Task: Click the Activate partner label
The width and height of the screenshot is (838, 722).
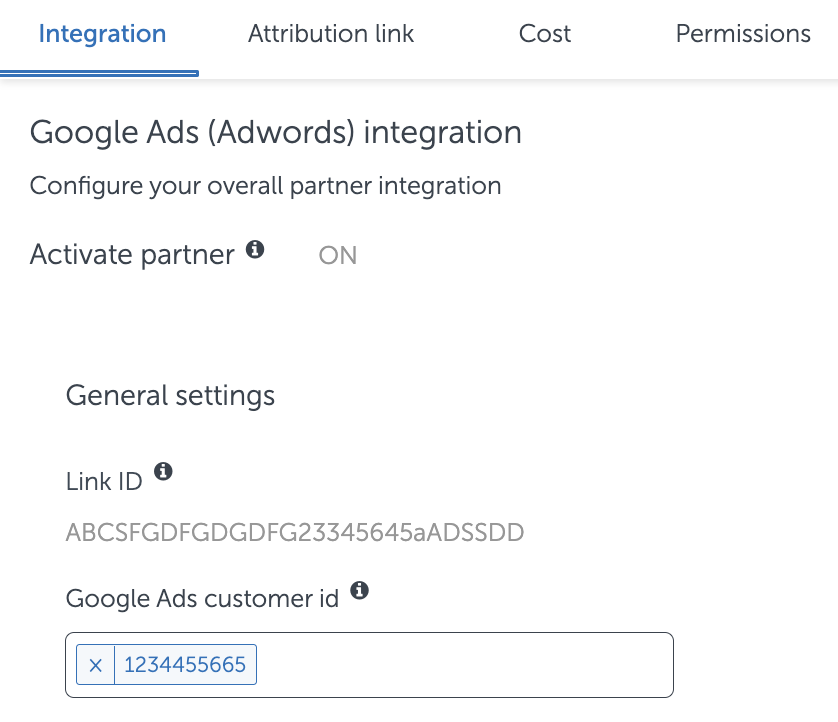Action: (x=132, y=255)
